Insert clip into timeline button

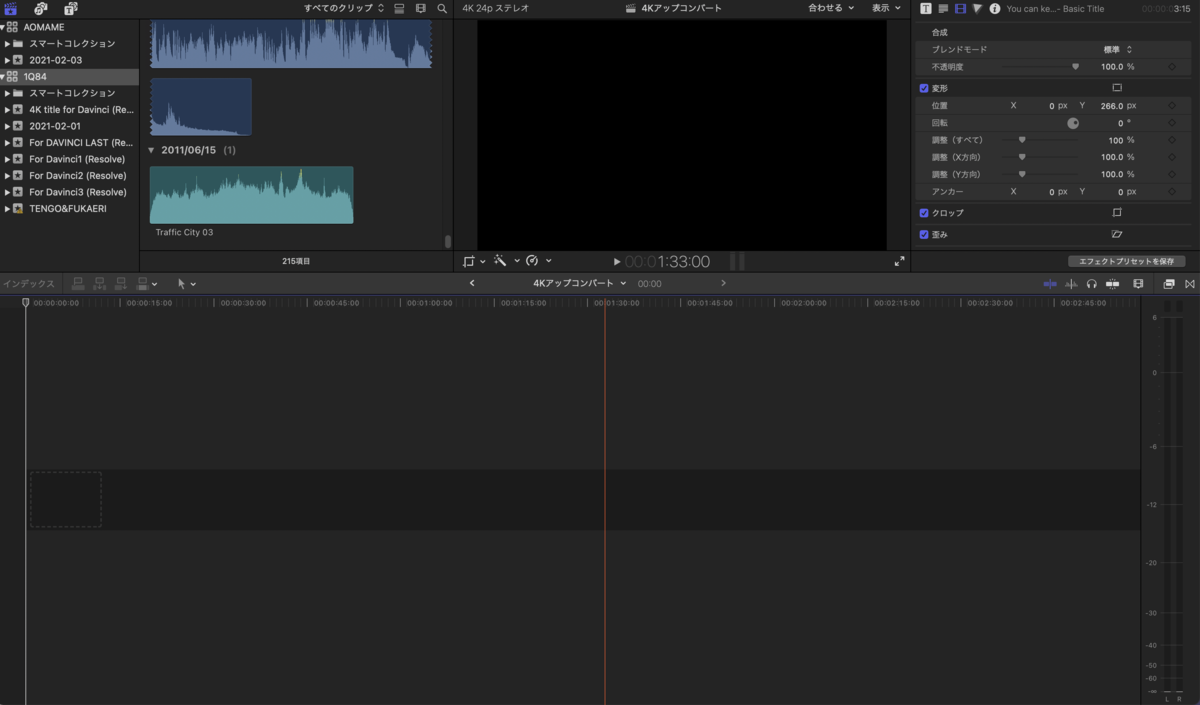click(x=99, y=284)
